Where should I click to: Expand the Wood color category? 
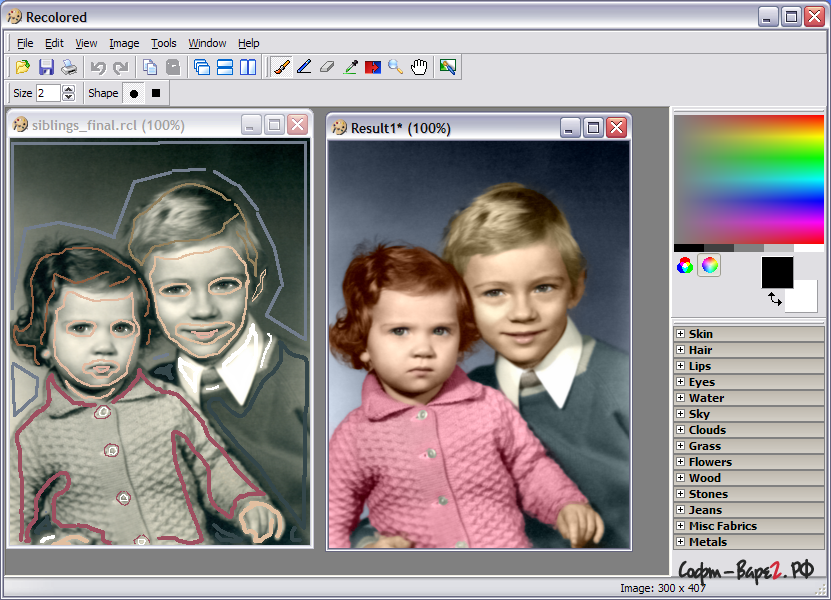pos(680,477)
